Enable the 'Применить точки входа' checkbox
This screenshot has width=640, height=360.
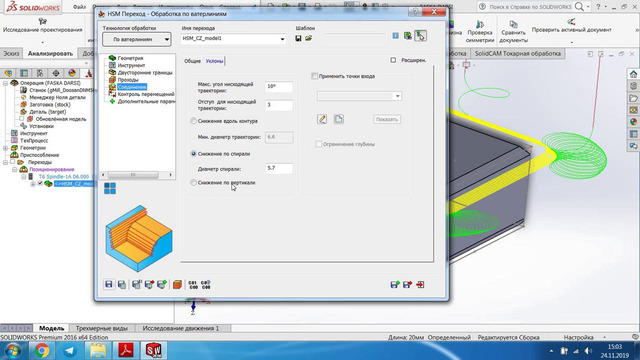(315, 76)
